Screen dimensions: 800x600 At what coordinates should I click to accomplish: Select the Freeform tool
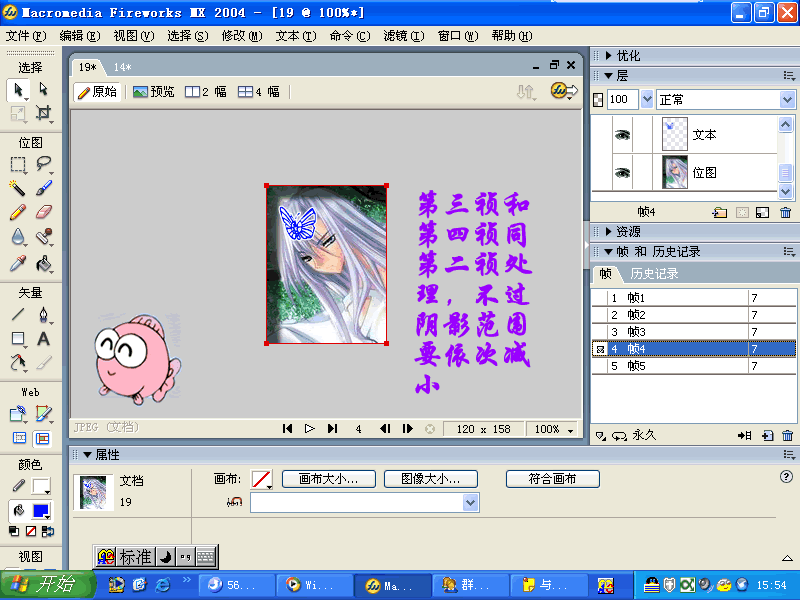[18, 363]
